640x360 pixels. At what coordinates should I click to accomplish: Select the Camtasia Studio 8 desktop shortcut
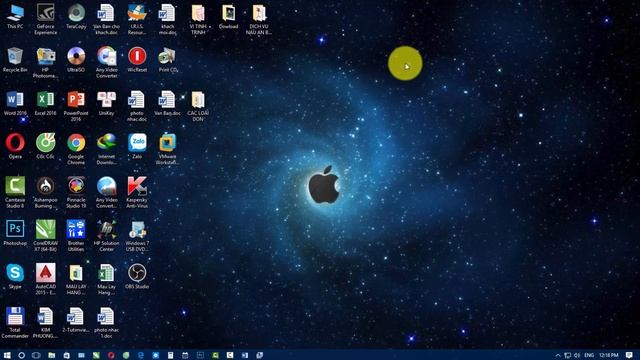15,192
